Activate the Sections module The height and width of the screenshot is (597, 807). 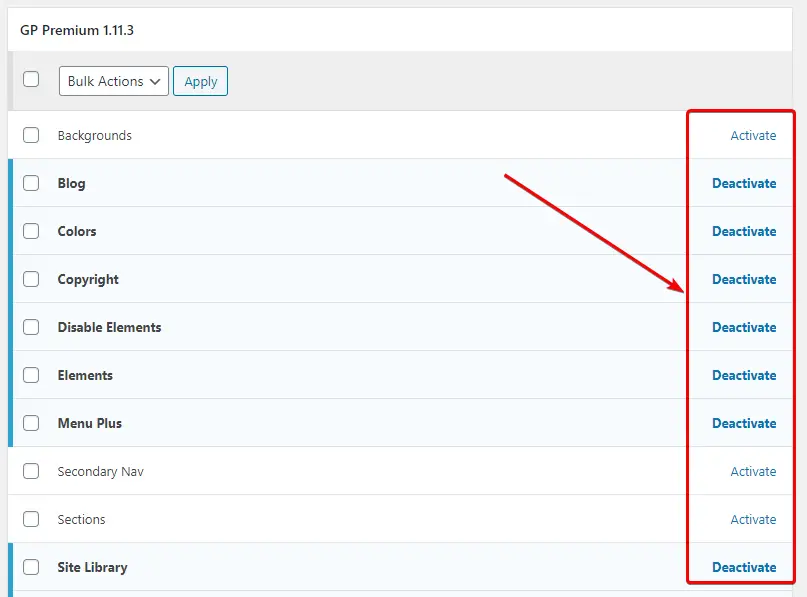[753, 519]
